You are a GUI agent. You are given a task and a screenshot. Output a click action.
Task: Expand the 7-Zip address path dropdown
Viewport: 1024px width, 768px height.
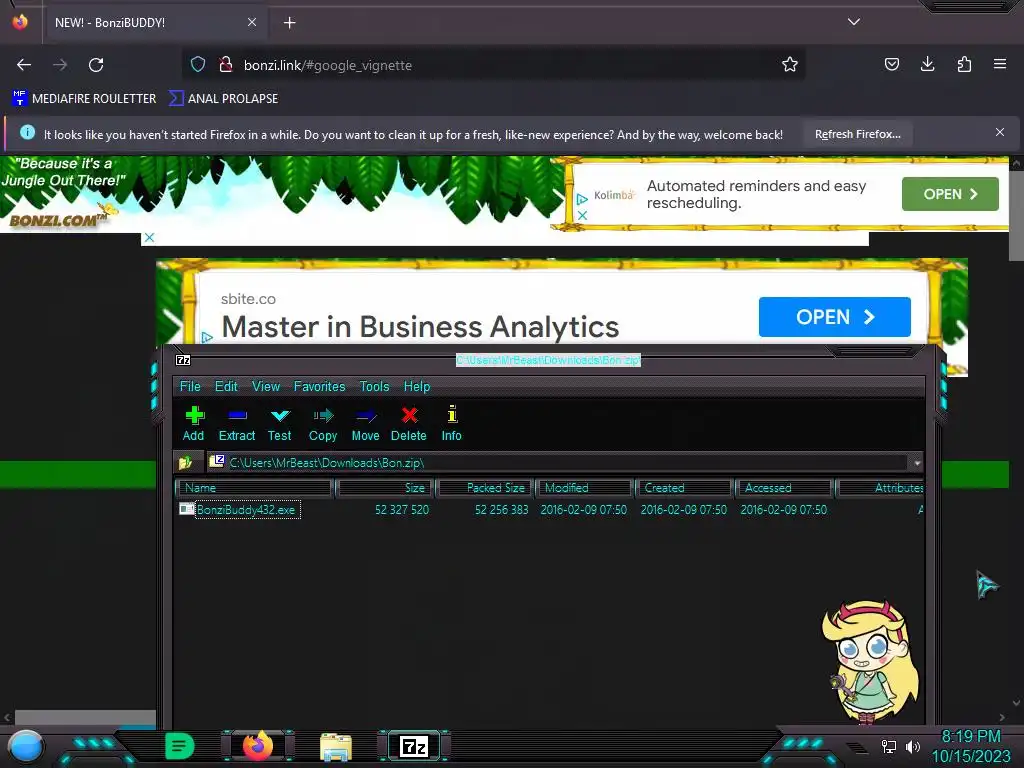tap(917, 463)
